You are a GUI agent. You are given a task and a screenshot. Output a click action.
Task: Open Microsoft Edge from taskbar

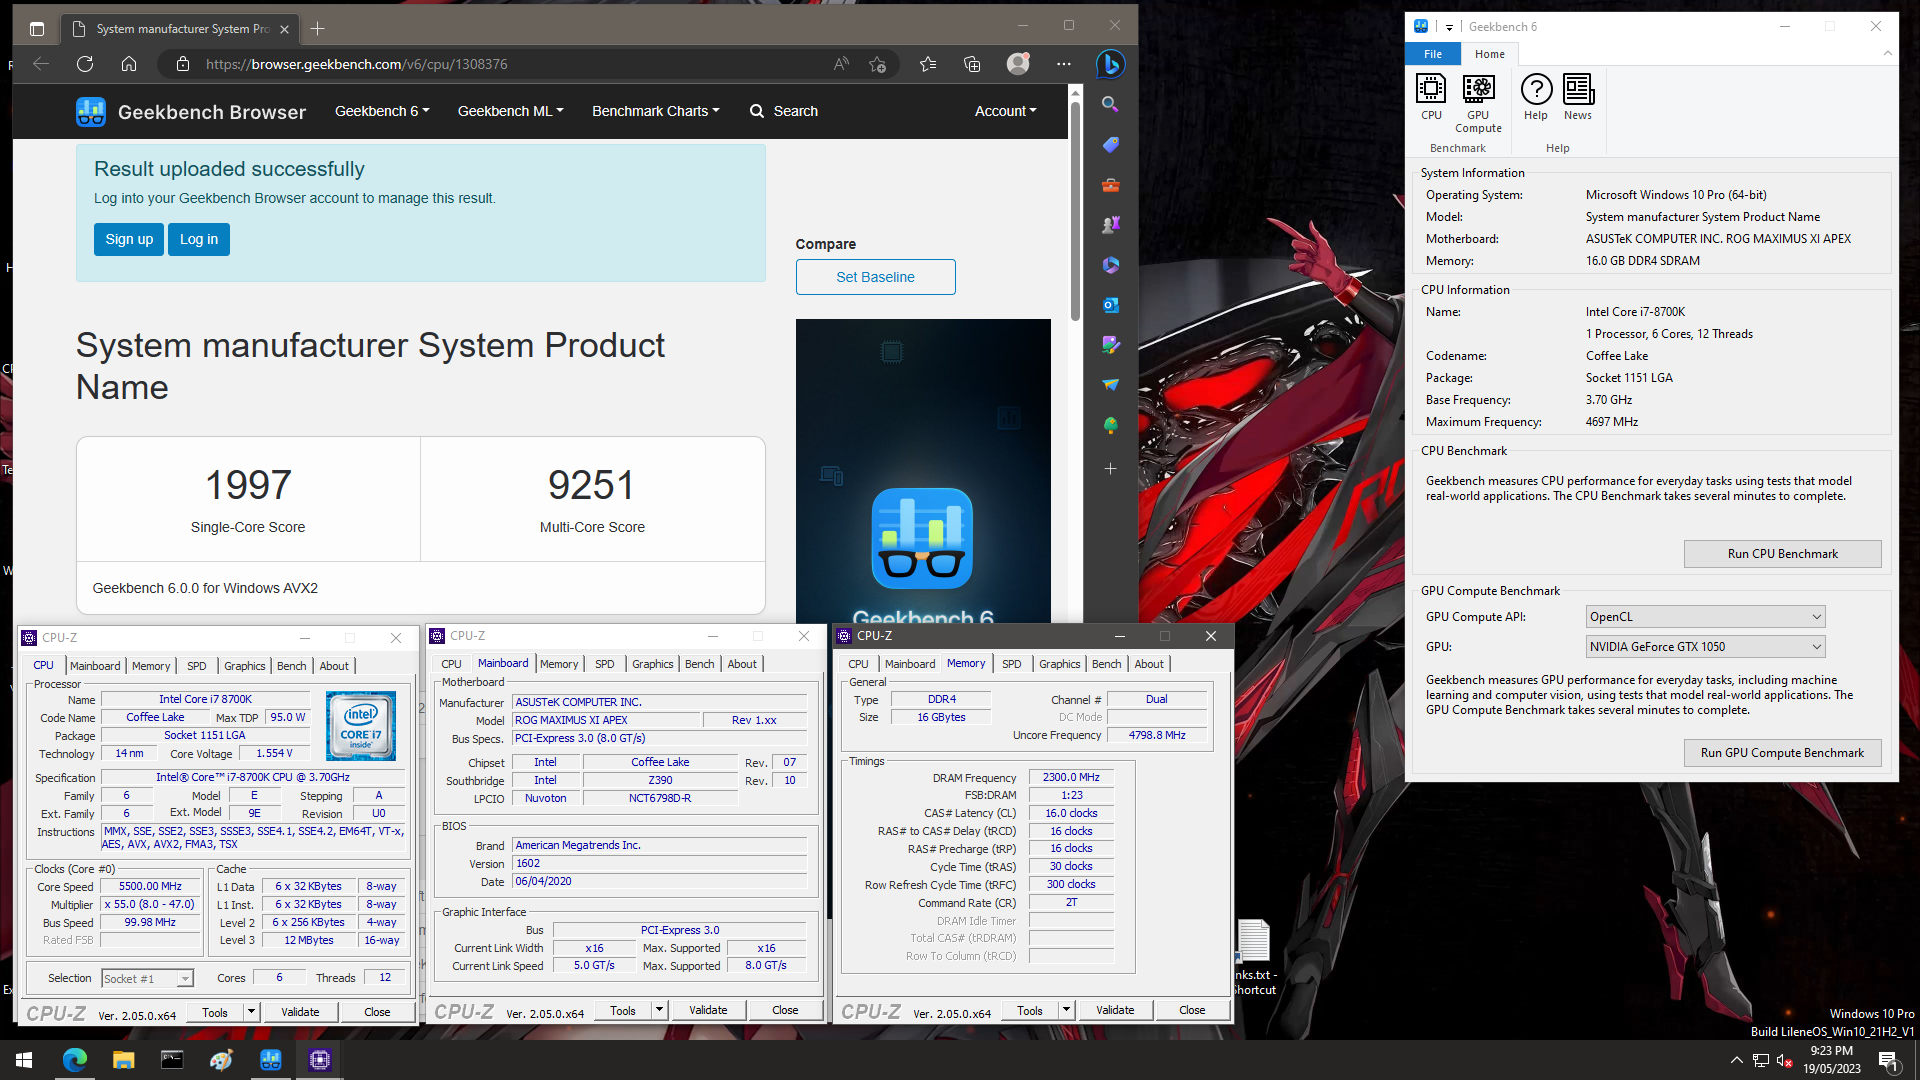coord(74,1060)
